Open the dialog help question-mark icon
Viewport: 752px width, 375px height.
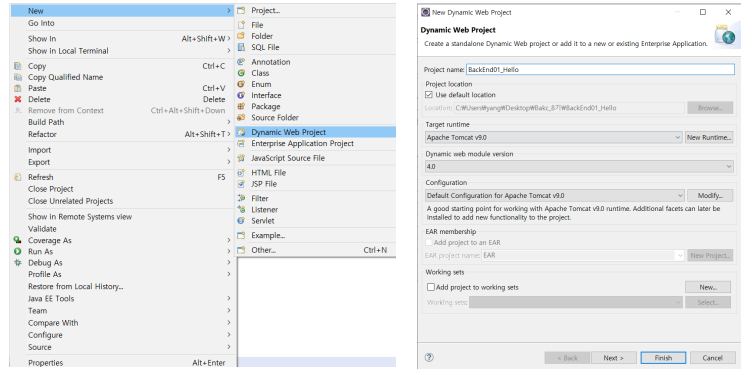429,357
